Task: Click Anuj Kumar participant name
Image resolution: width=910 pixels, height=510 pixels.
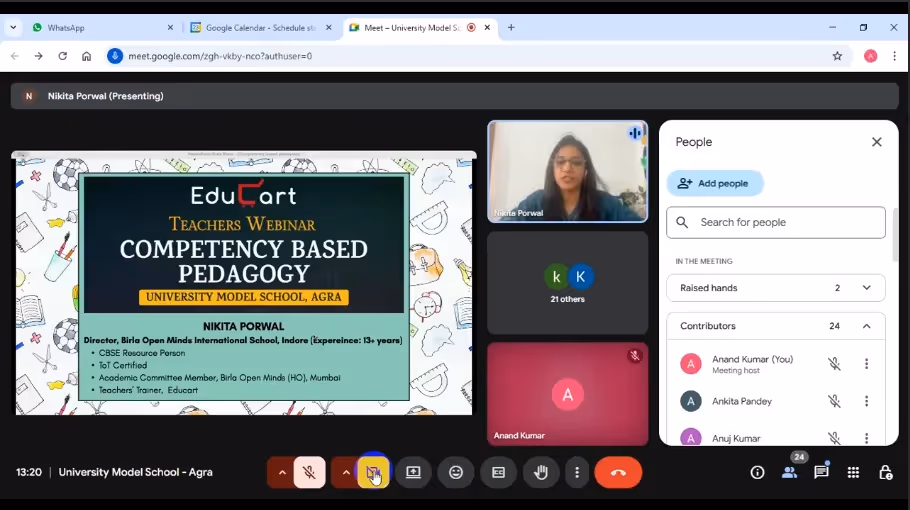Action: pos(736,438)
